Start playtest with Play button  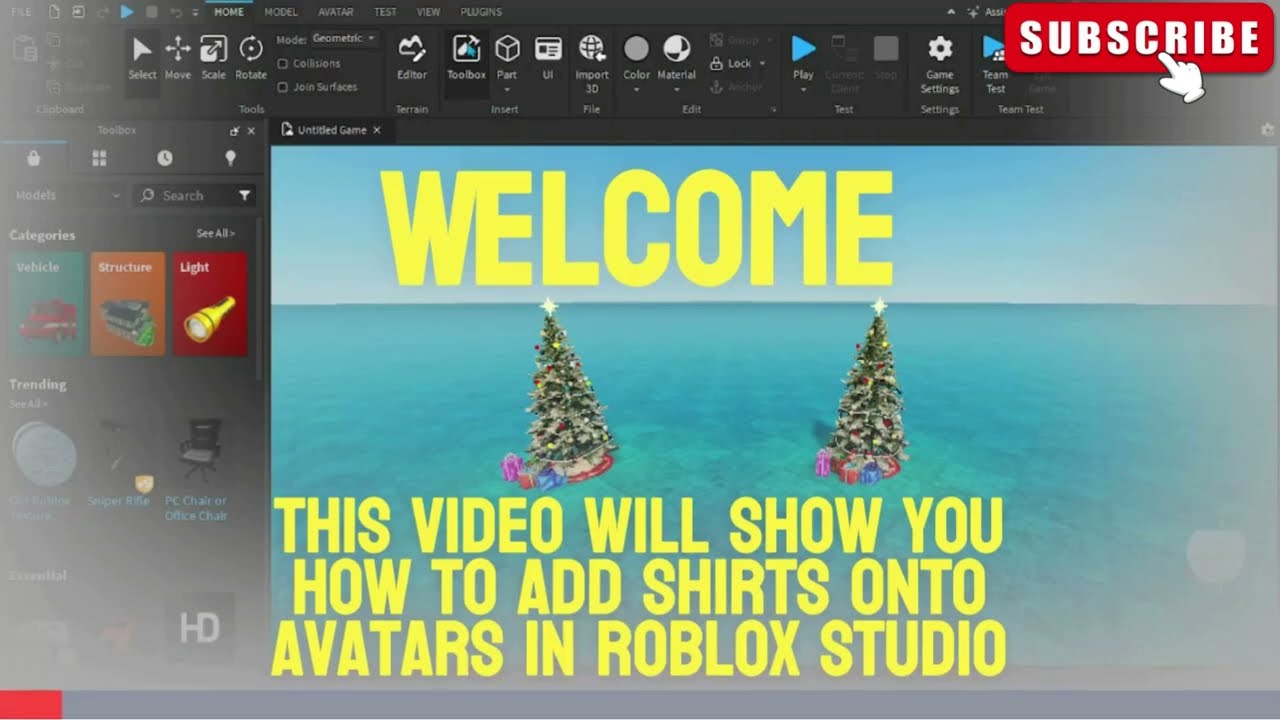click(x=803, y=56)
